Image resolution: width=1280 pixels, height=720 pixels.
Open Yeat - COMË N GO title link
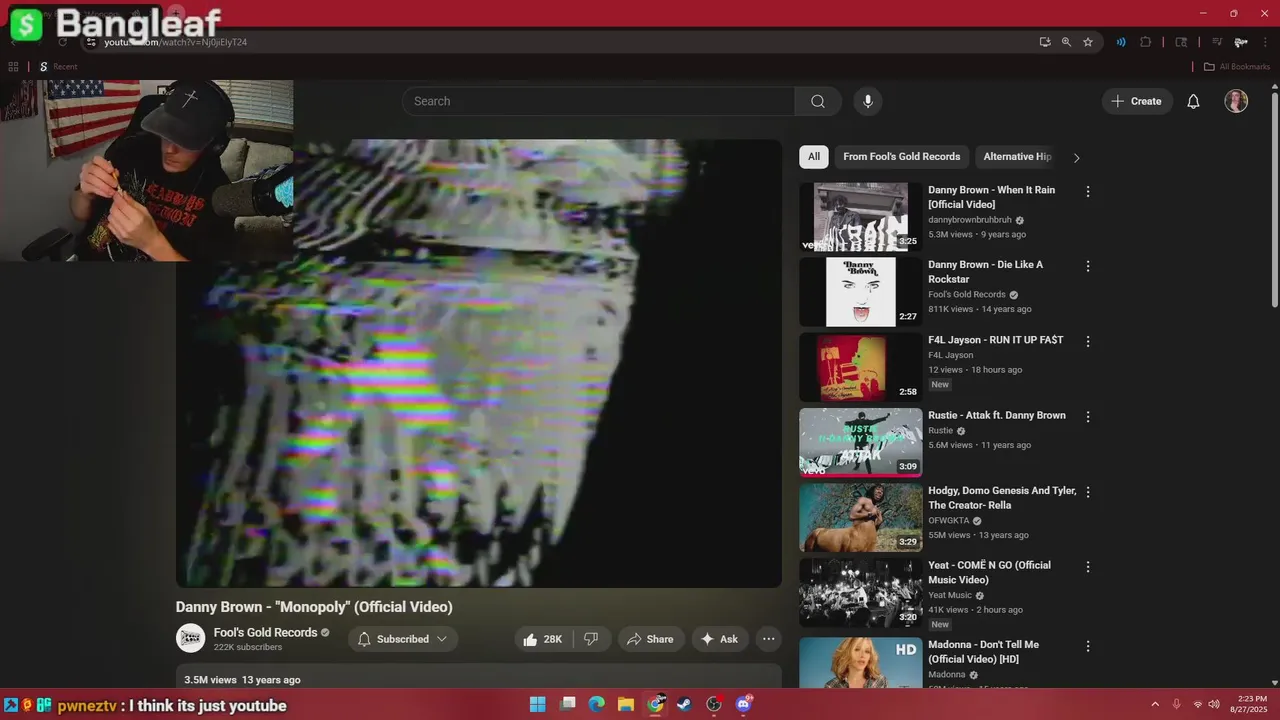[x=989, y=572]
